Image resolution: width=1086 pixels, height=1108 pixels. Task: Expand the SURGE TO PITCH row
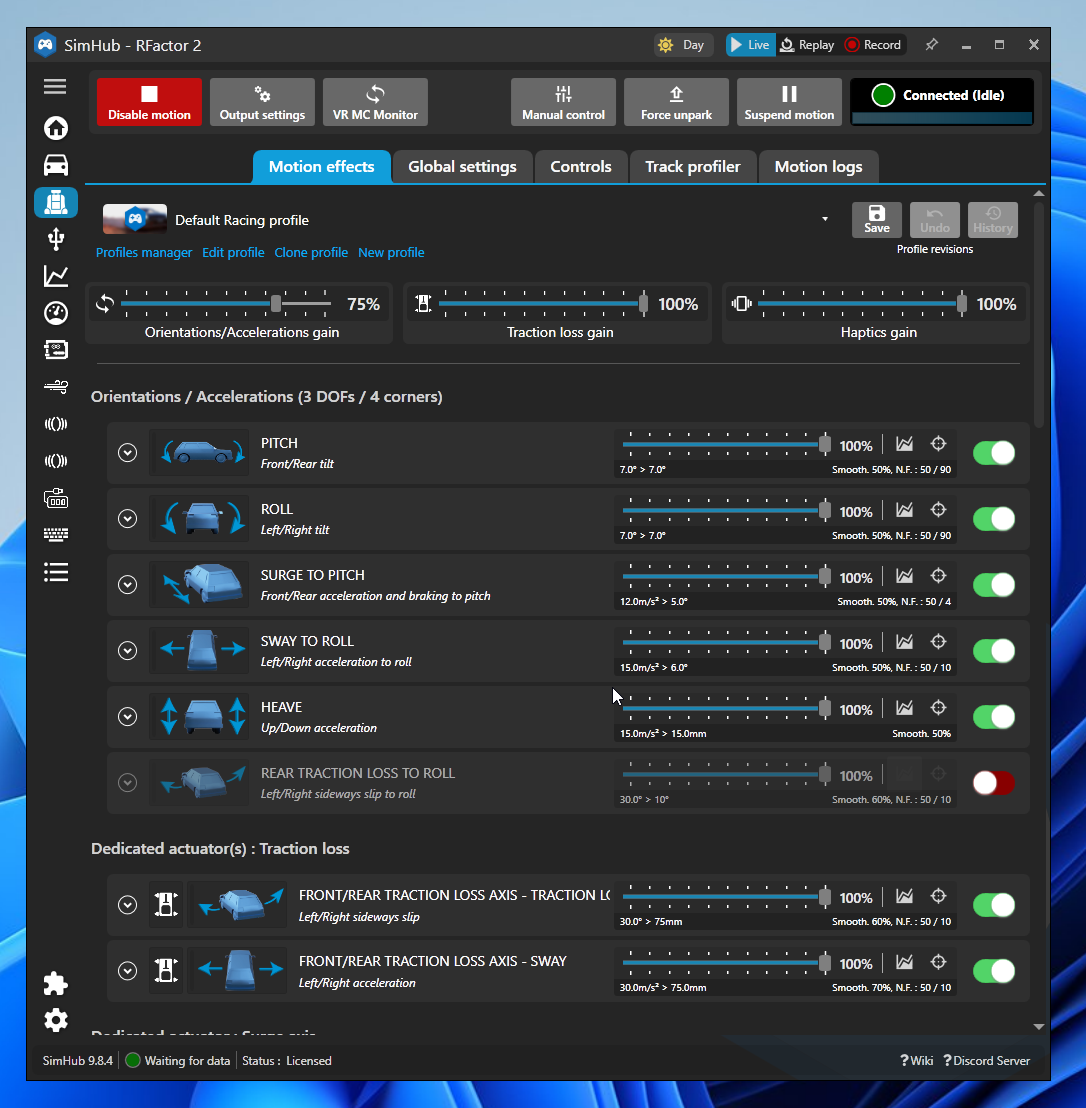(x=127, y=584)
